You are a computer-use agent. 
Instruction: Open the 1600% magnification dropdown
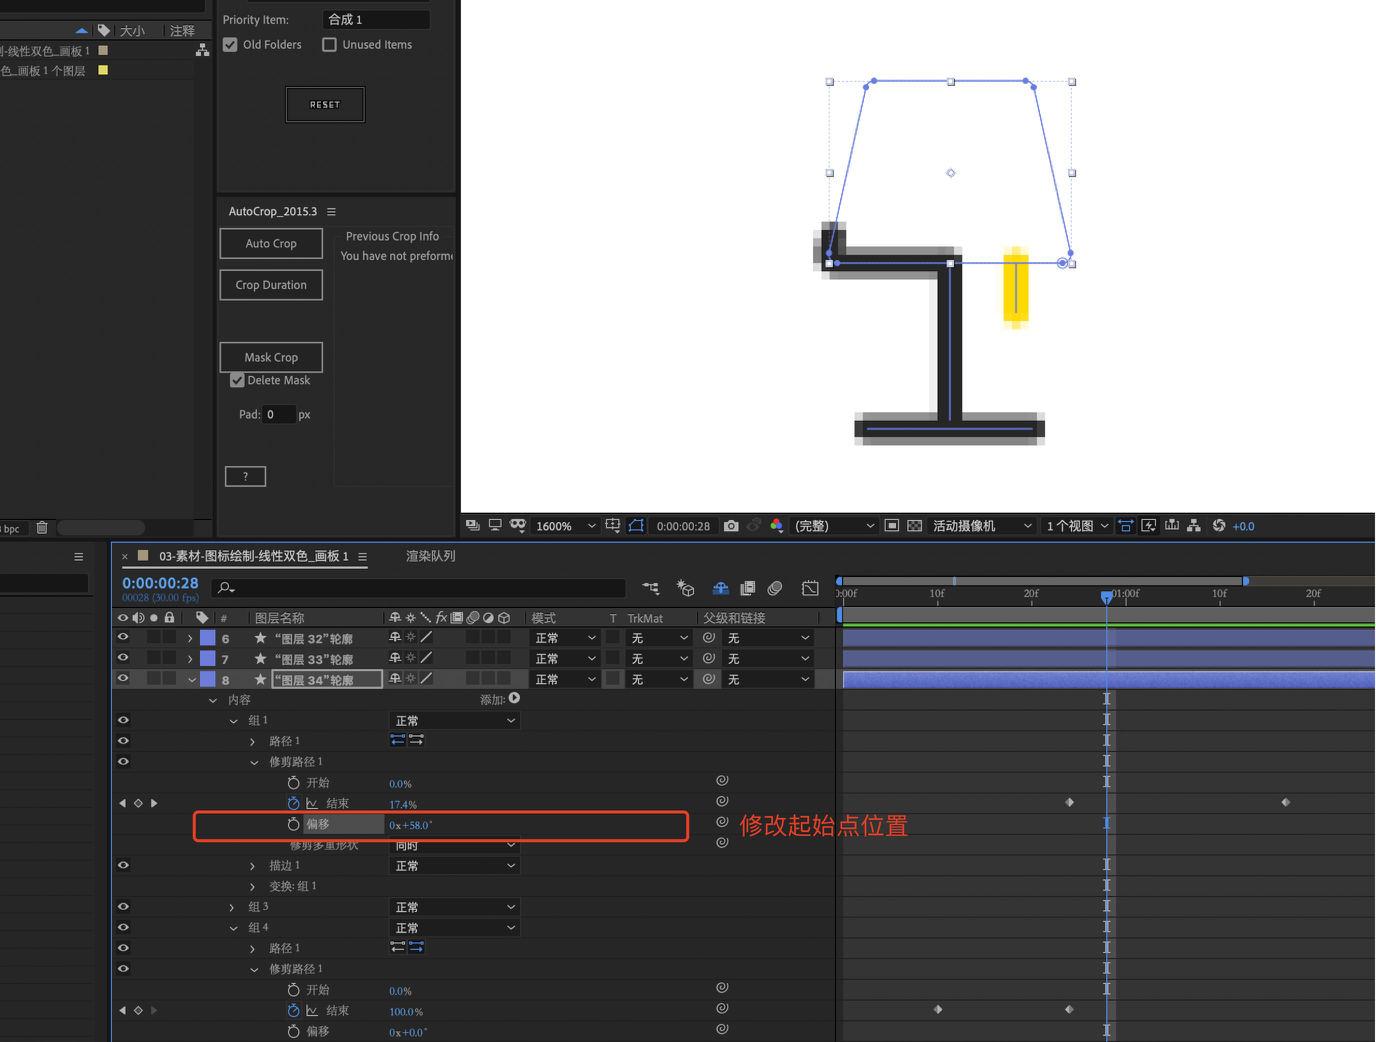[x=565, y=526]
